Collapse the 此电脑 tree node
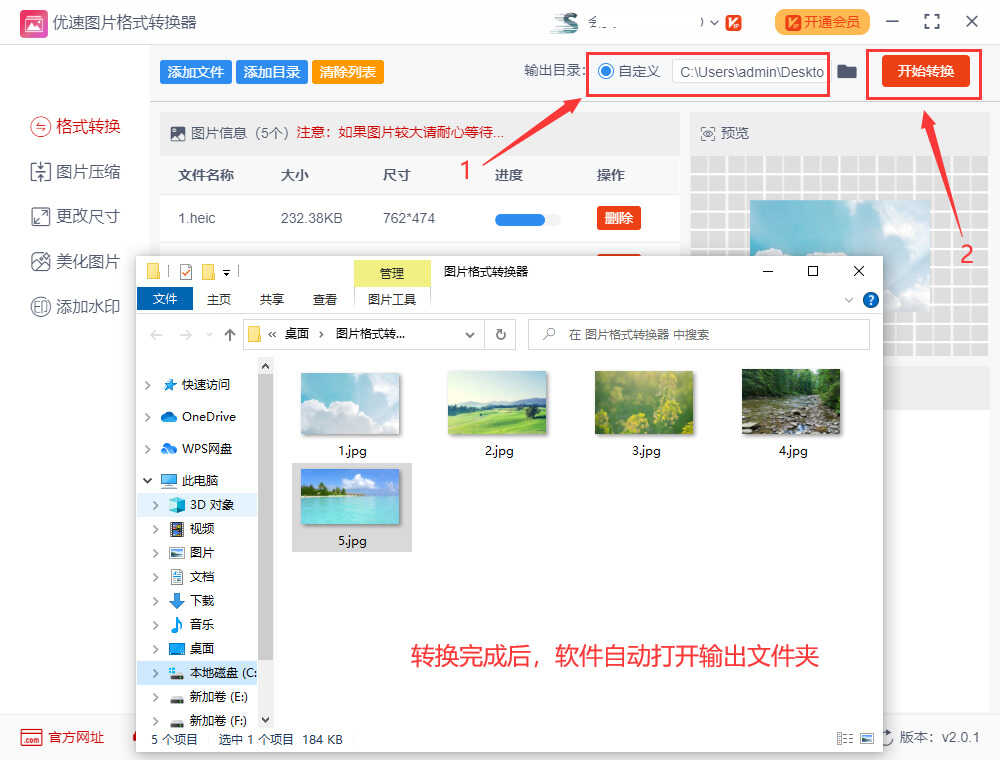Viewport: 1000px width, 760px height. click(x=148, y=481)
